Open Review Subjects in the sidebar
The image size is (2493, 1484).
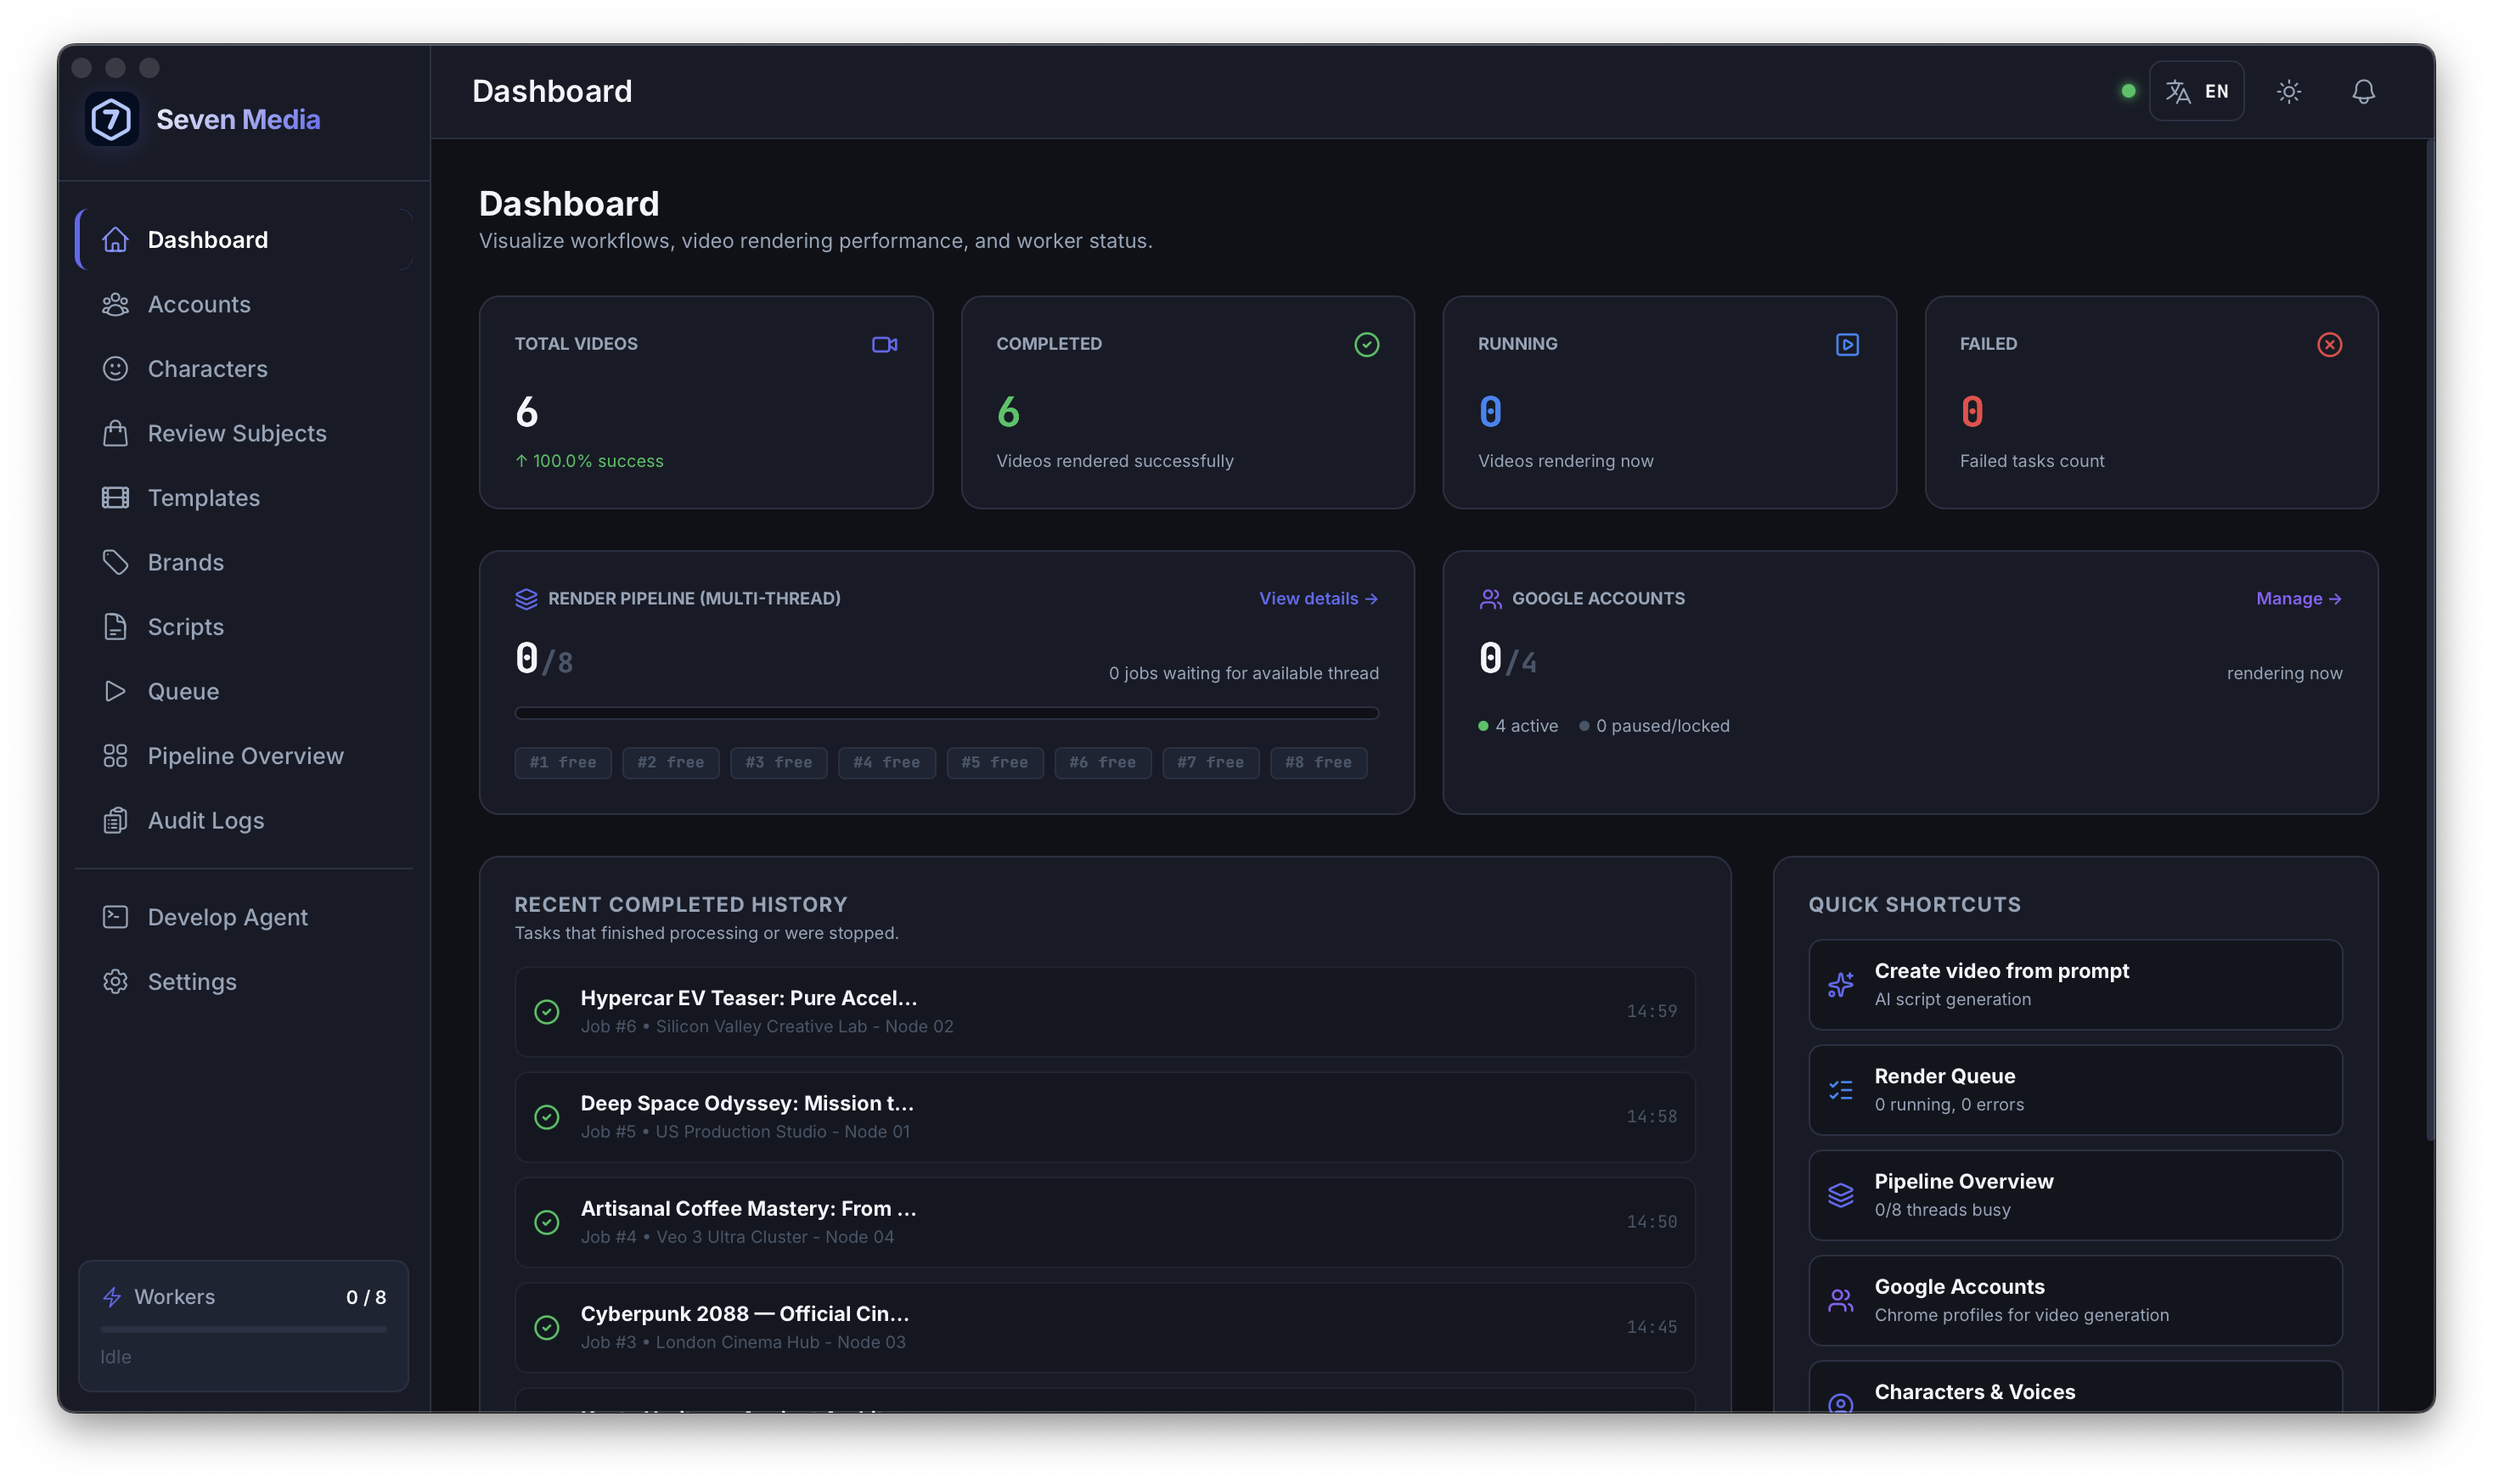(x=244, y=433)
